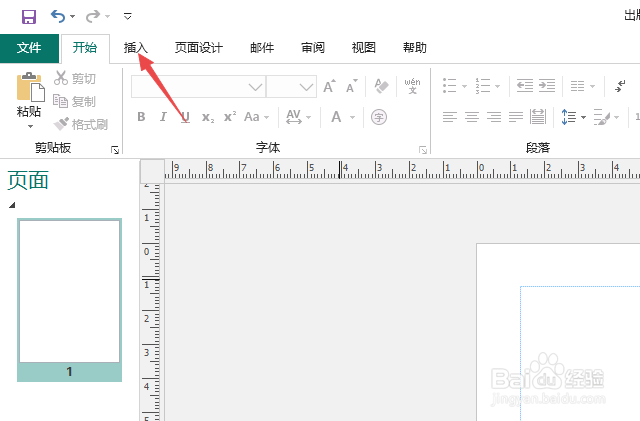Screen dimensions: 640x421
Task: Click the vertical ruler marker near 1
Action: [x=150, y=278]
